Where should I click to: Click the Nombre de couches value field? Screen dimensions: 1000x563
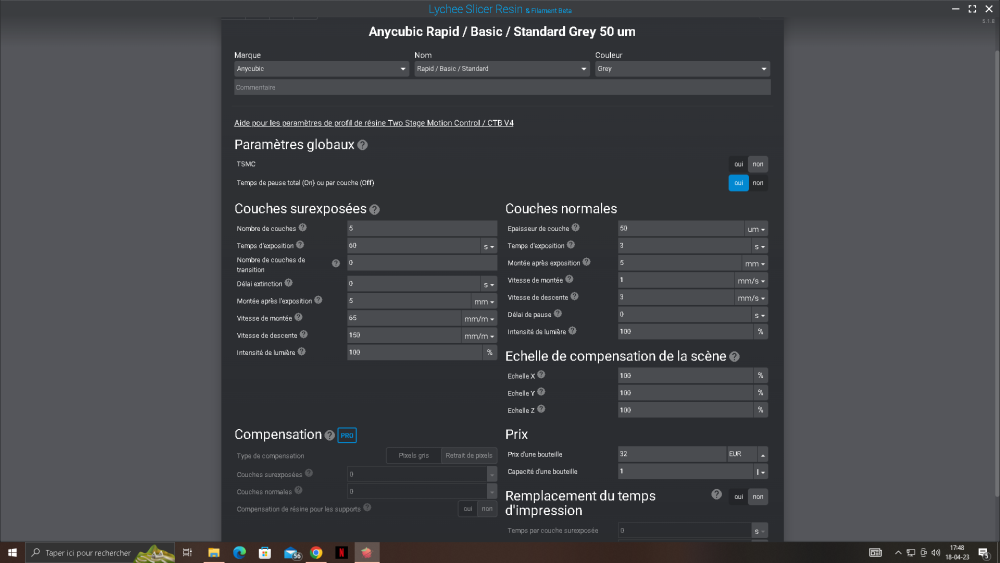[422, 228]
